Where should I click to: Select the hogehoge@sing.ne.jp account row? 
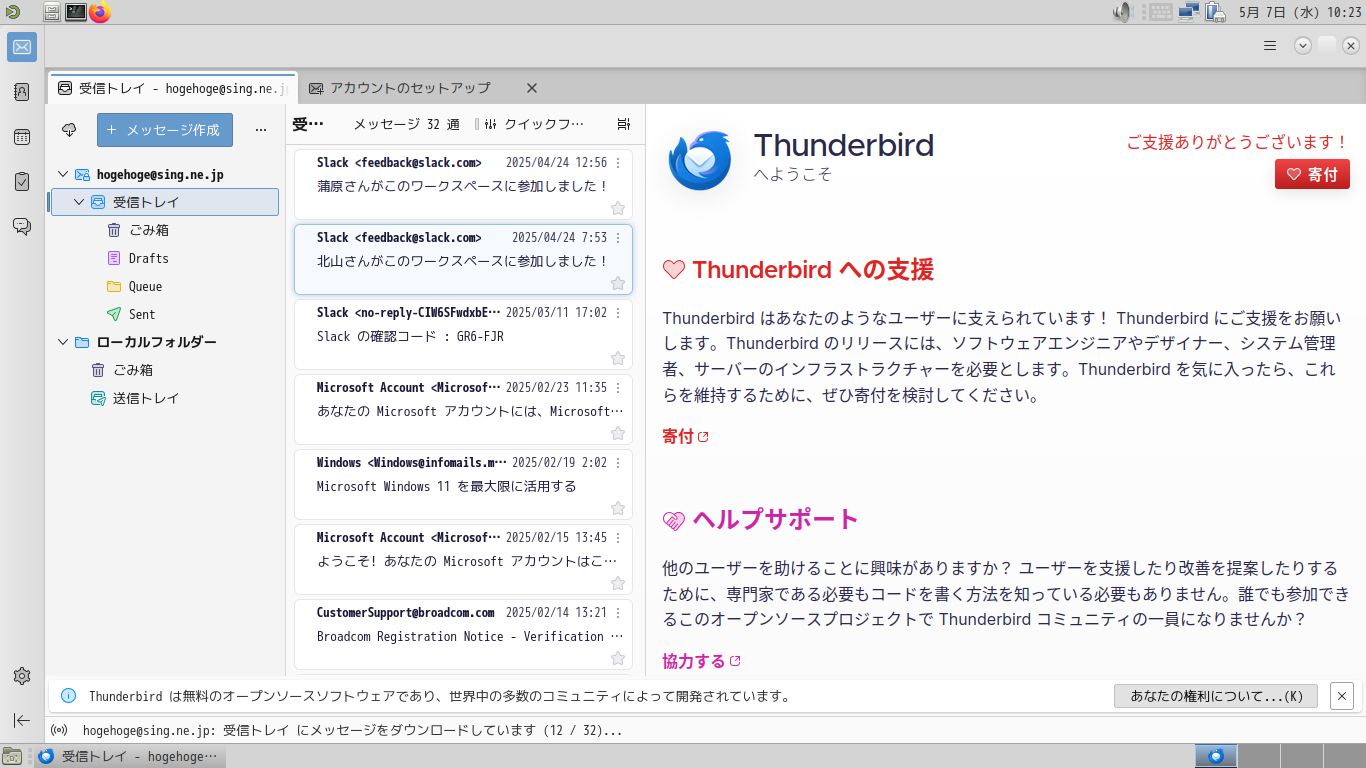coord(165,174)
